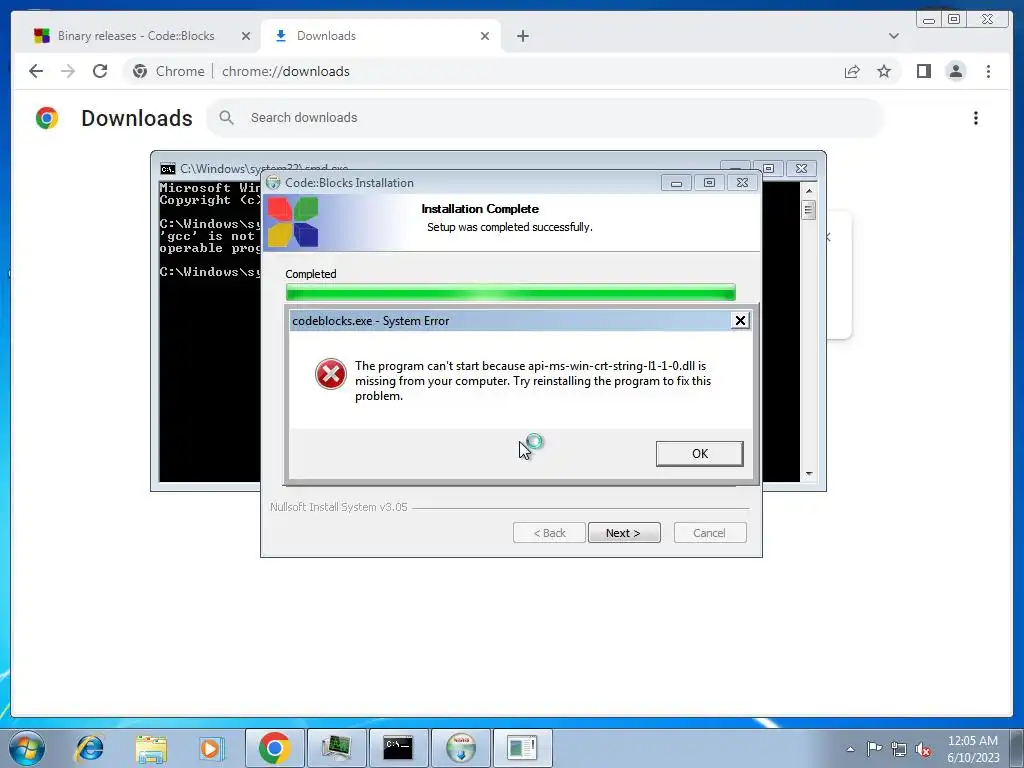This screenshot has height=768, width=1024.
Task: Click the cmd window scroll down arrow
Action: click(x=809, y=474)
